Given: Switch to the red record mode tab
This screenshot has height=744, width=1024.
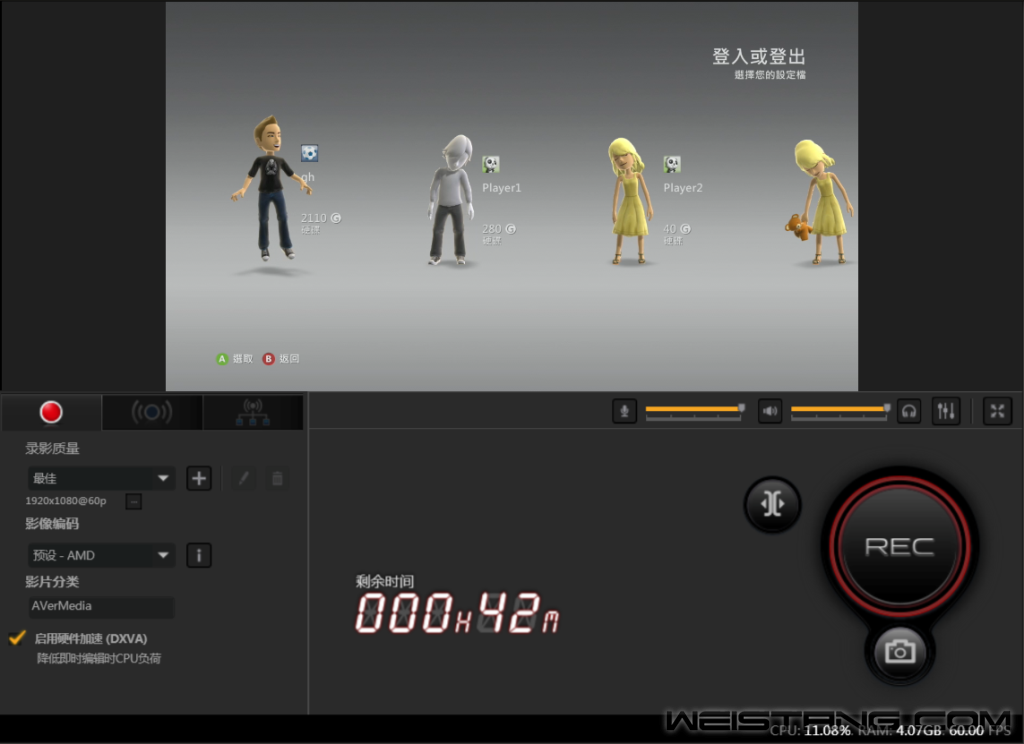Looking at the screenshot, I should tap(51, 412).
